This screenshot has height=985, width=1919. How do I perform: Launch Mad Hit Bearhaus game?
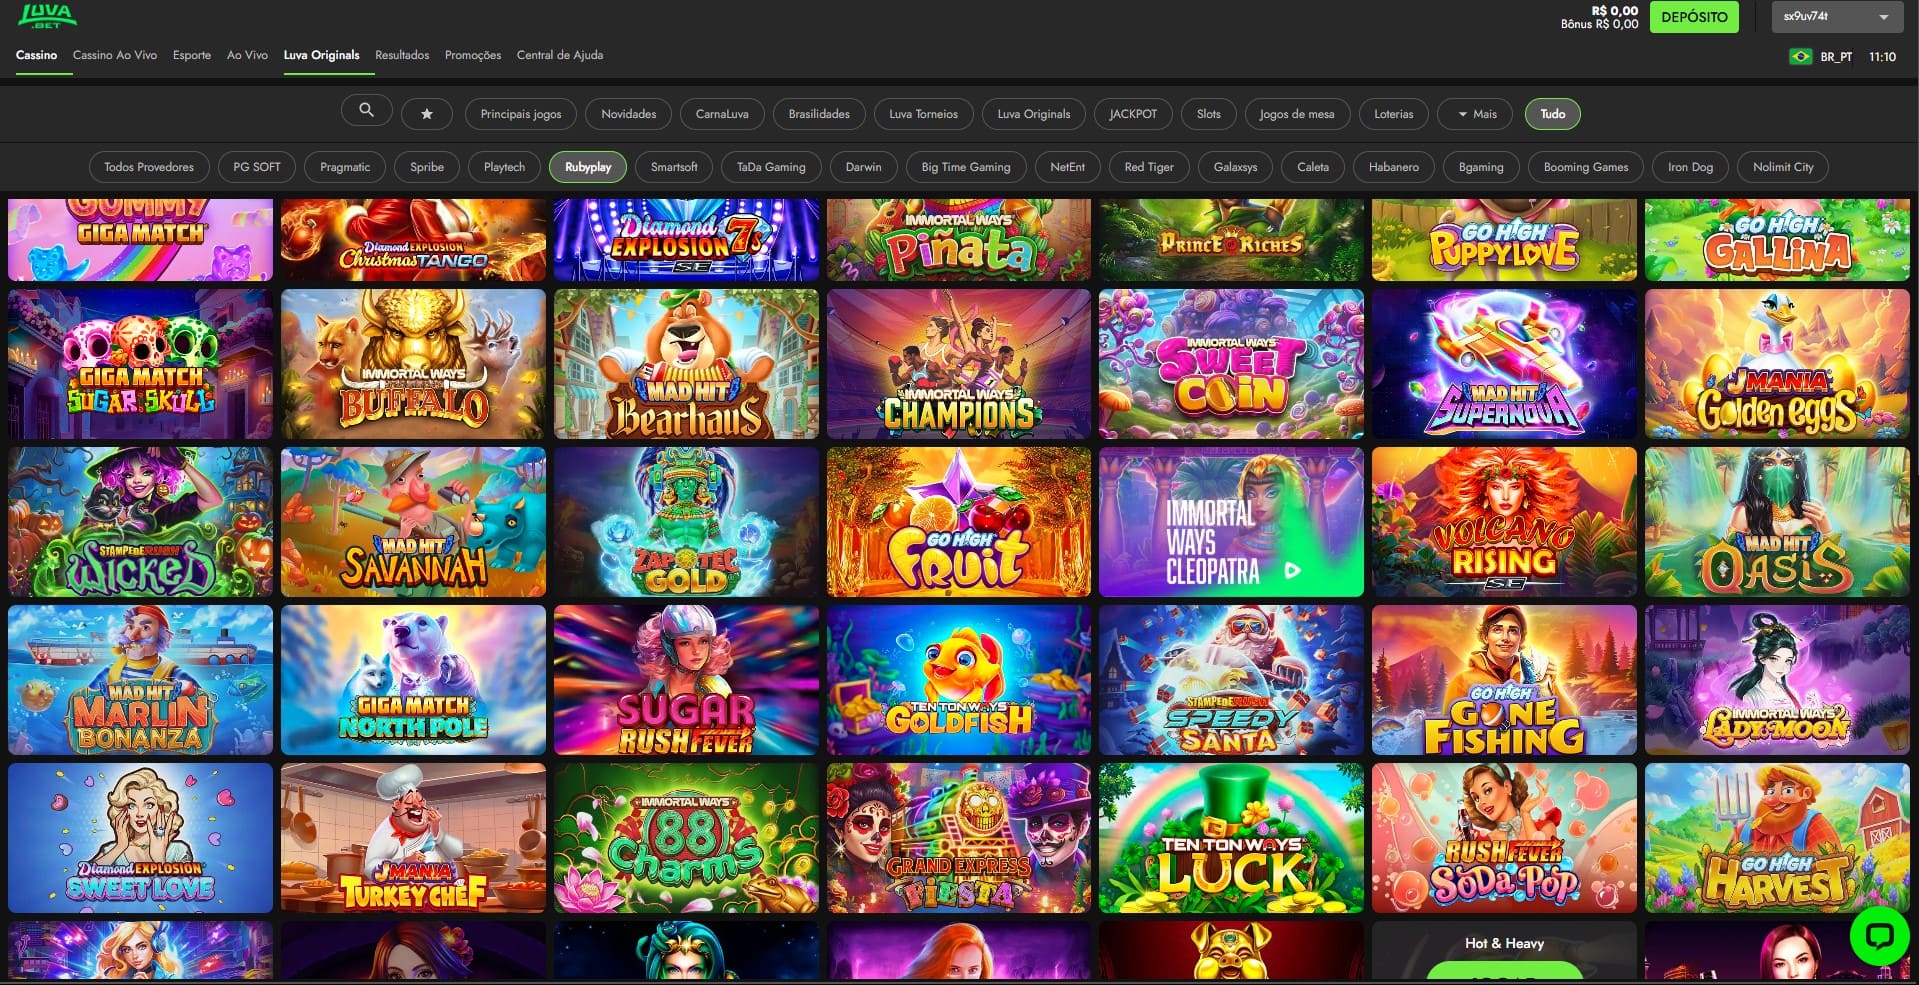click(x=686, y=364)
